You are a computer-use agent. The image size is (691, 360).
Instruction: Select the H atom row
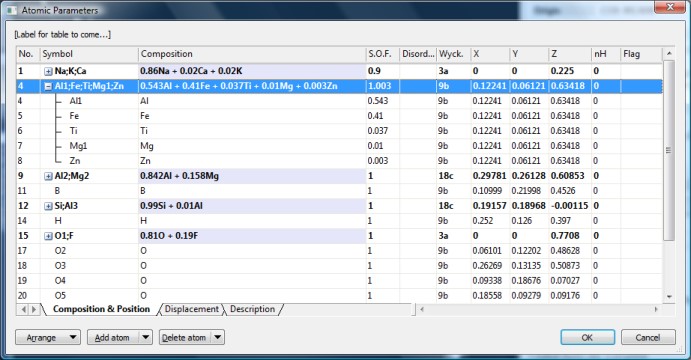[339, 221]
